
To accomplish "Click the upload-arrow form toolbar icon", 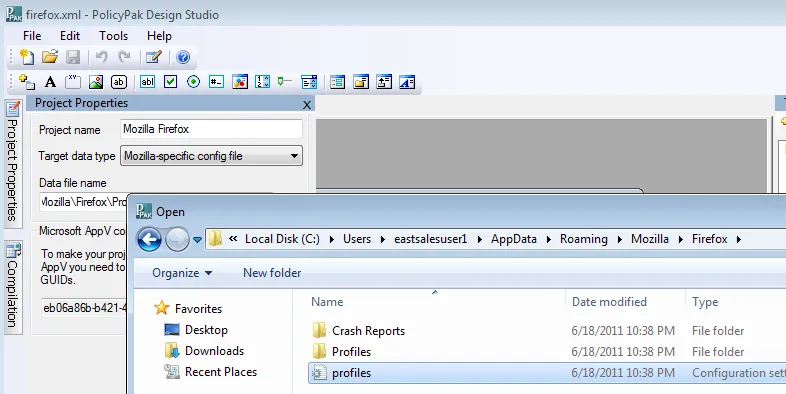I will (384, 82).
